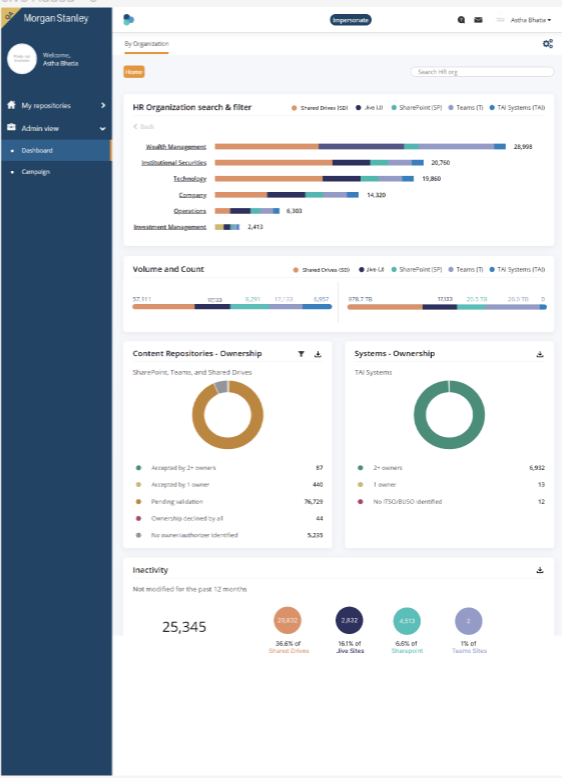Click the count progress bar in Volume and Count
This screenshot has height=778, width=562.
pyautogui.click(x=232, y=307)
